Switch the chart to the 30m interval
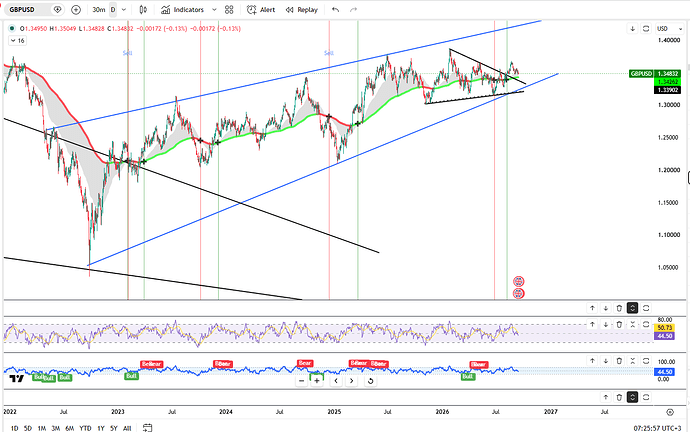This screenshot has height=432, width=690. point(99,9)
